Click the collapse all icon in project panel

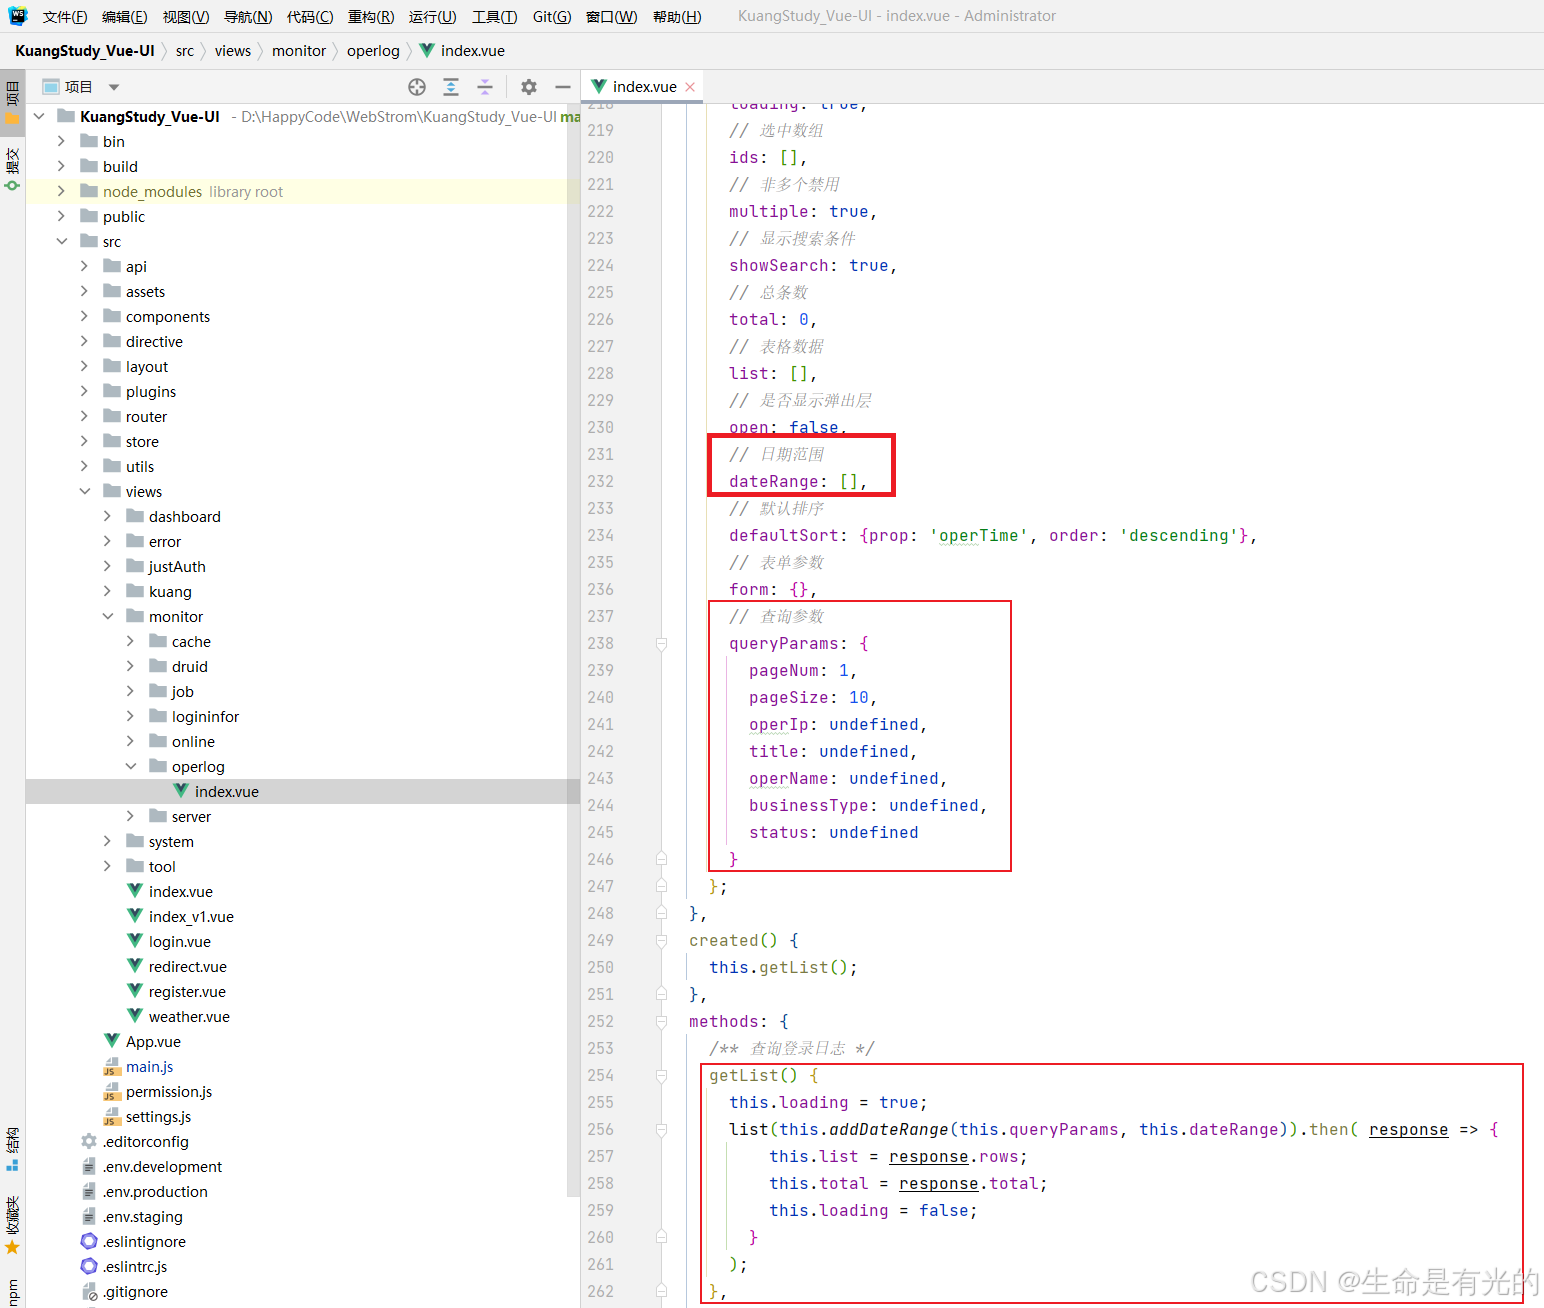point(485,87)
